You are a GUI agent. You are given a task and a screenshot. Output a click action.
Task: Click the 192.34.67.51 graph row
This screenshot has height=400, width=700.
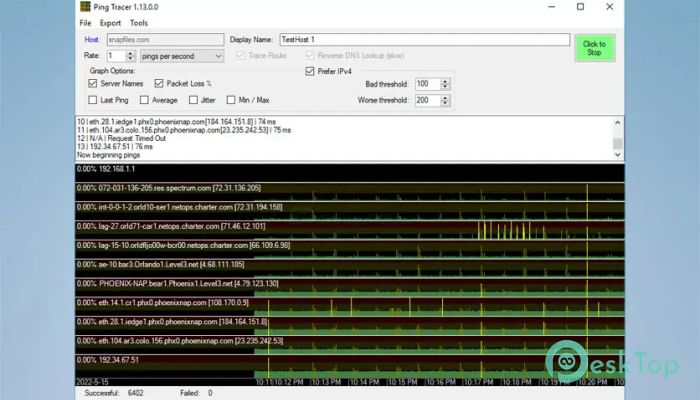tap(350, 366)
